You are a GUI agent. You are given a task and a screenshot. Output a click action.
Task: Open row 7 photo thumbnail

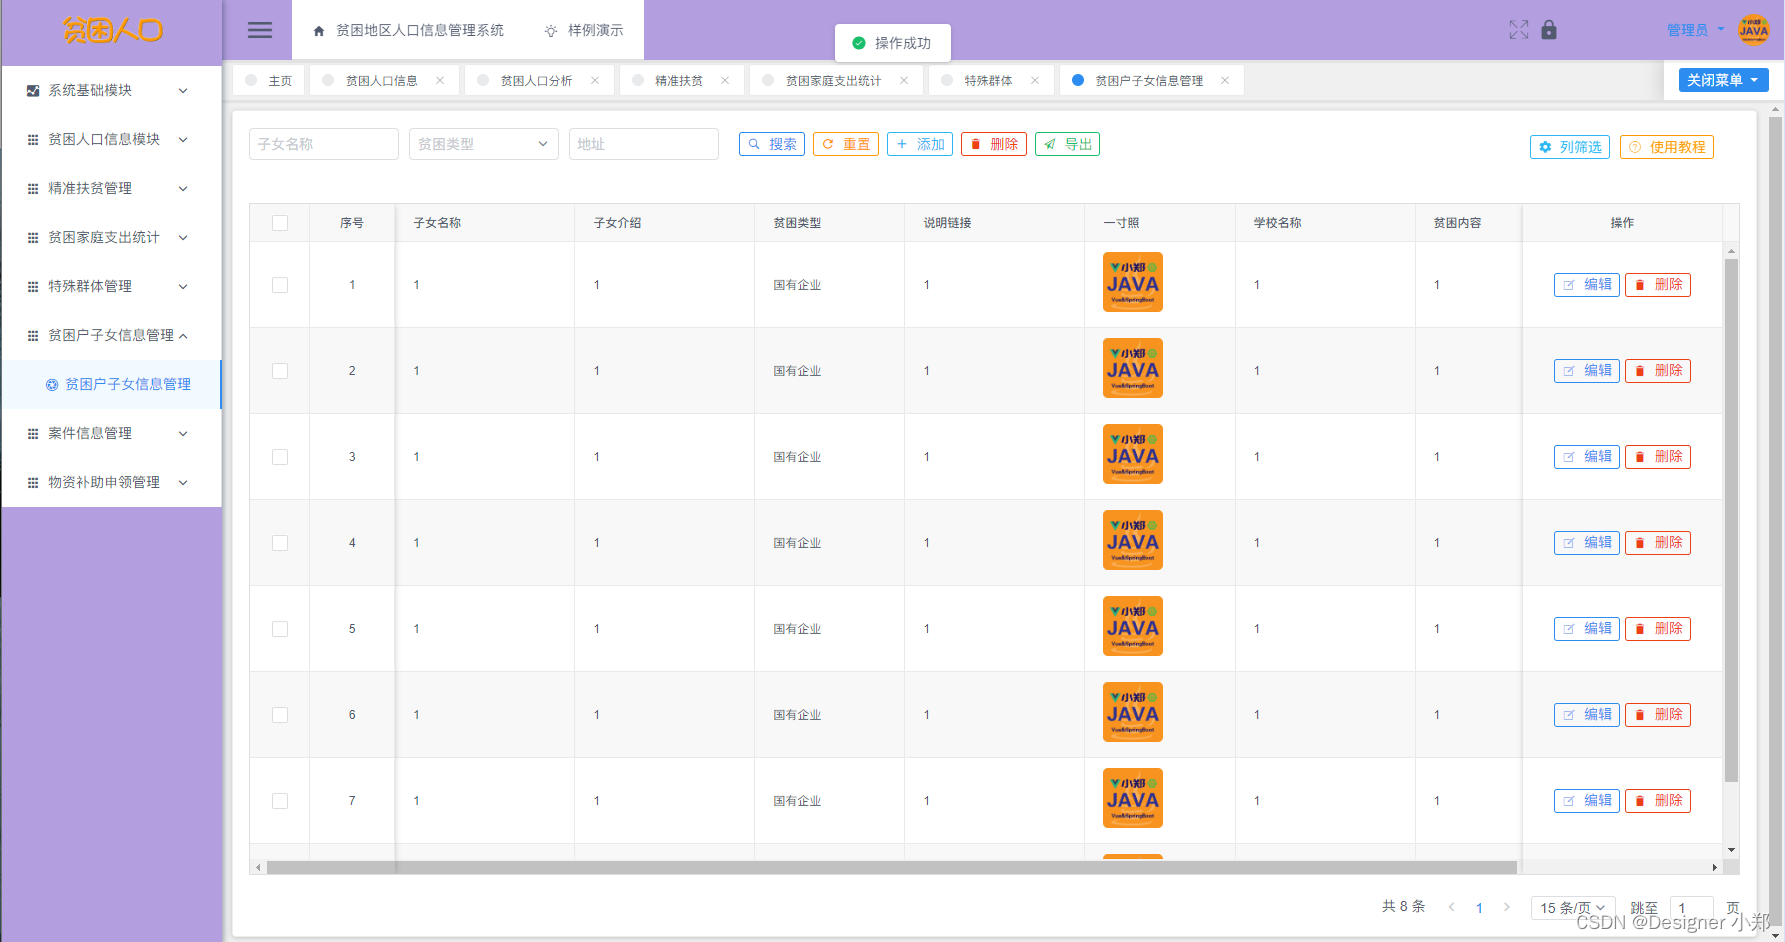click(x=1133, y=798)
